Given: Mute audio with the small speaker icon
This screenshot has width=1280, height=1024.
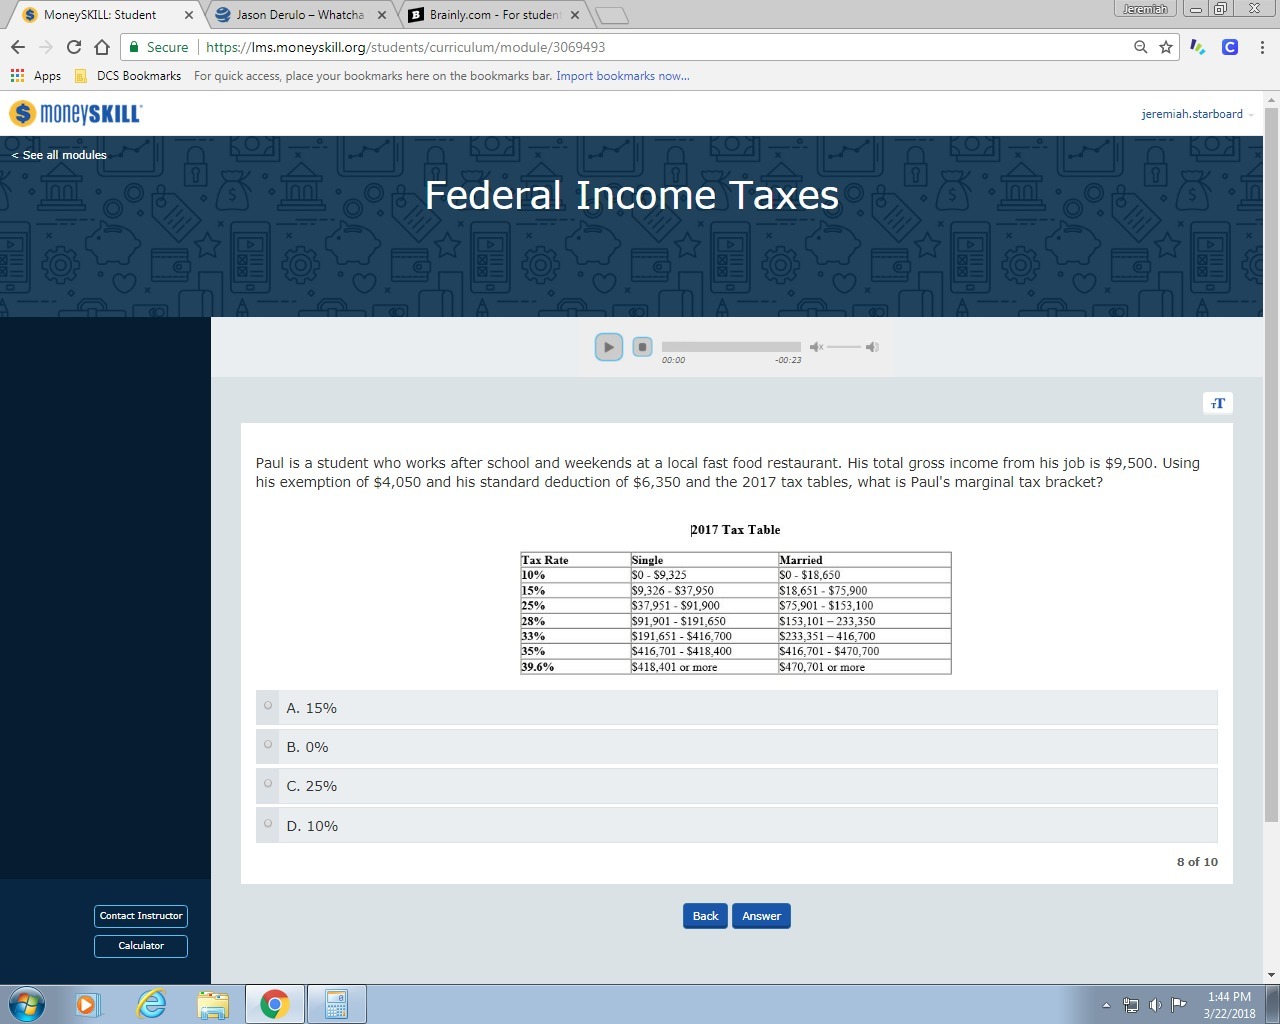Looking at the screenshot, I should point(816,347).
